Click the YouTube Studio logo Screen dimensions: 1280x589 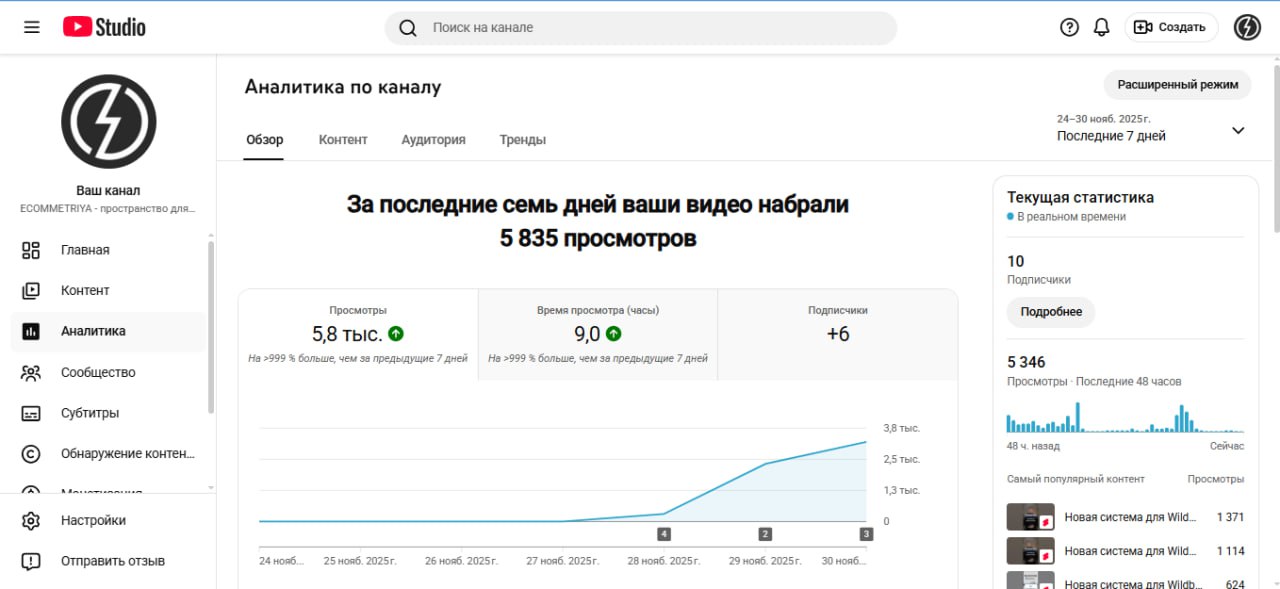click(x=104, y=27)
